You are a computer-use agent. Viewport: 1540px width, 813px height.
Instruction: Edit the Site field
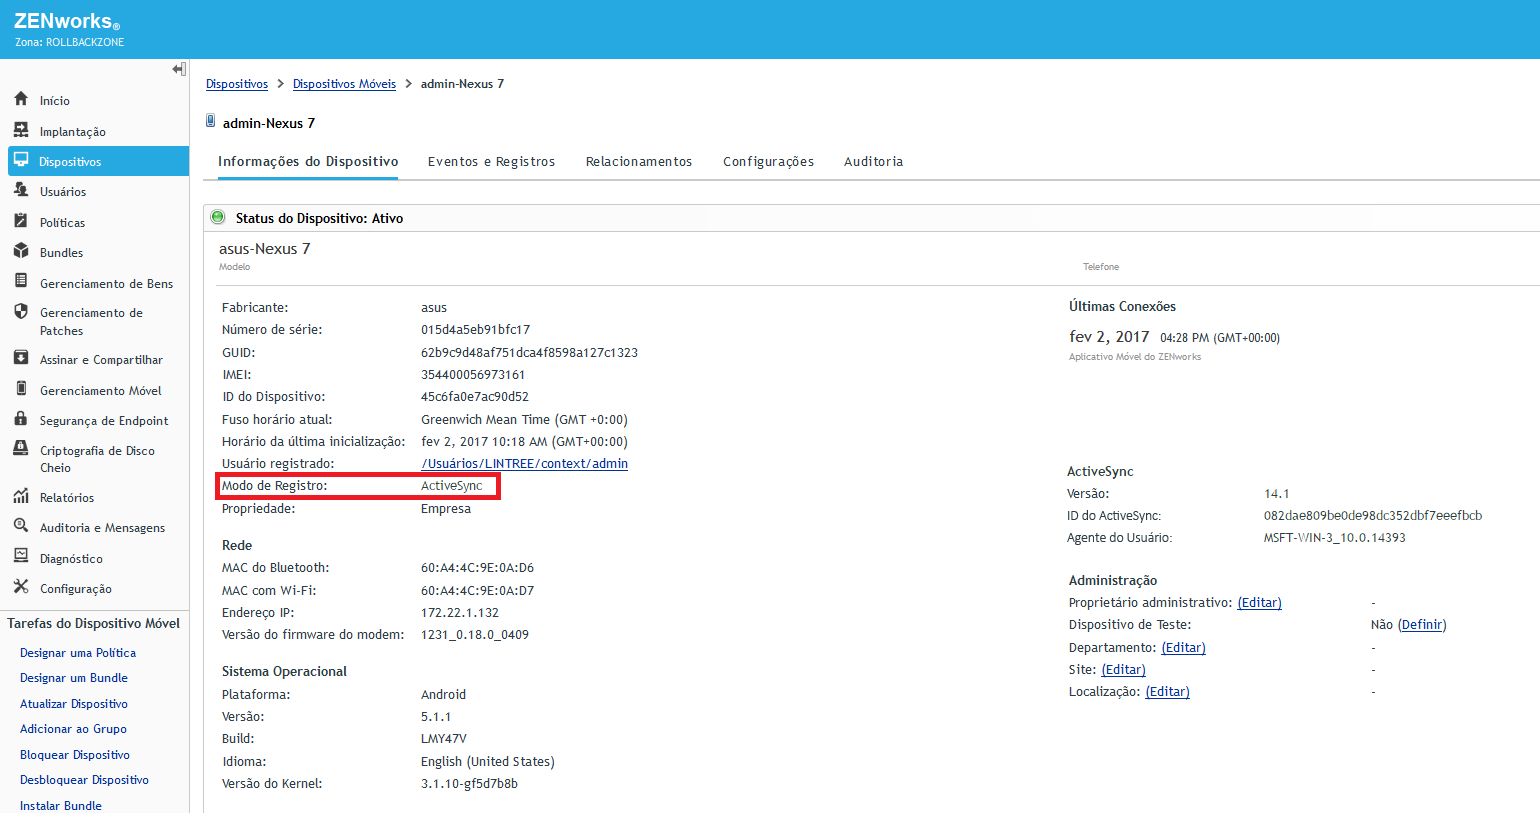[x=1123, y=670]
